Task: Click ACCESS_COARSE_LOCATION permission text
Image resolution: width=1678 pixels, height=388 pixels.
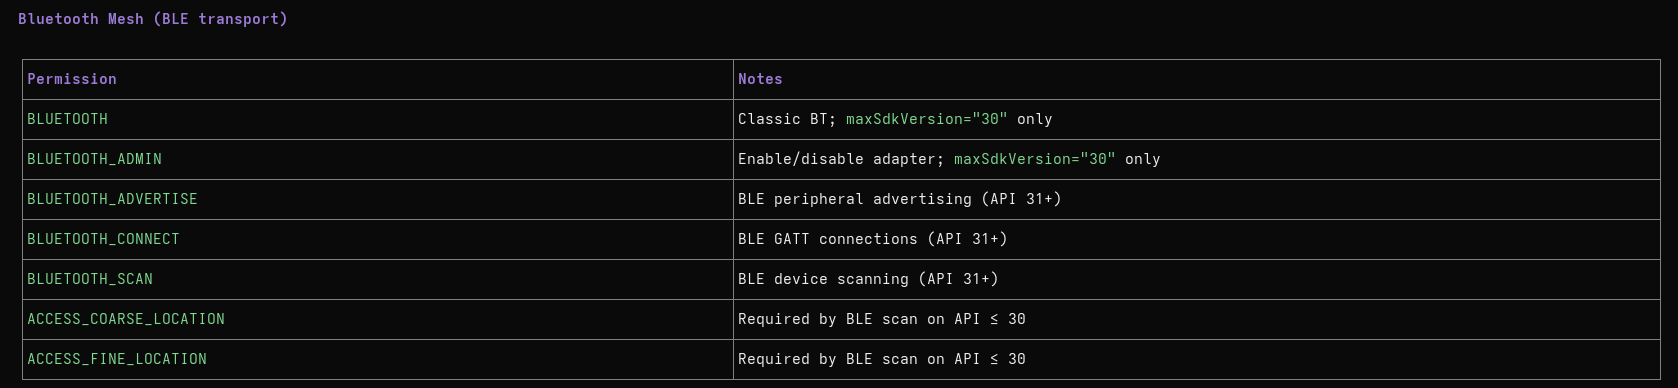Action: coord(126,319)
